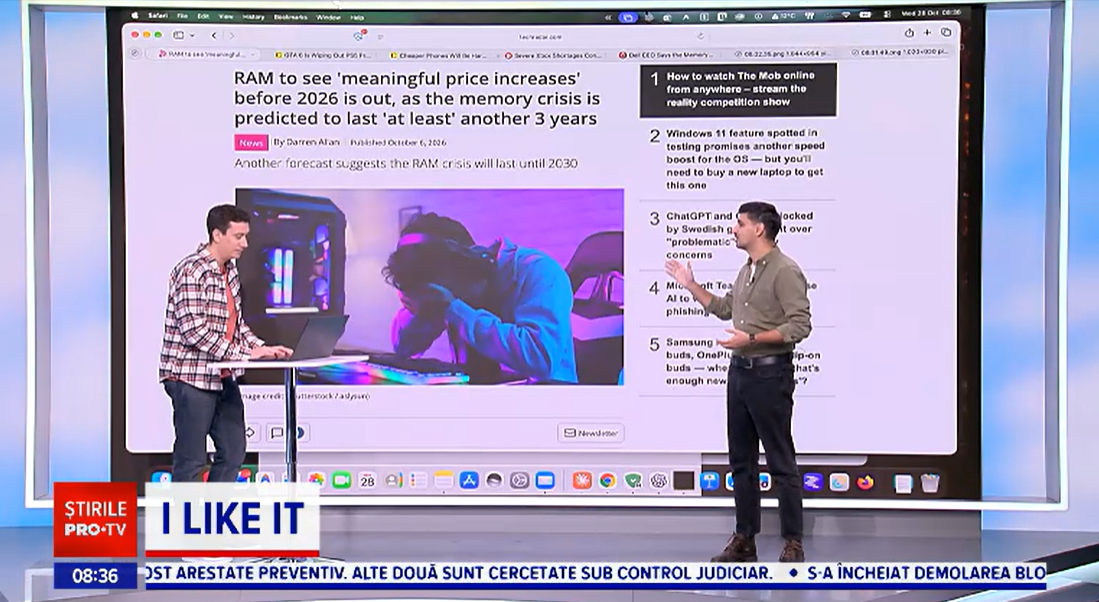The width and height of the screenshot is (1099, 602).
Task: Open FaceTime from the dock
Action: tap(341, 480)
